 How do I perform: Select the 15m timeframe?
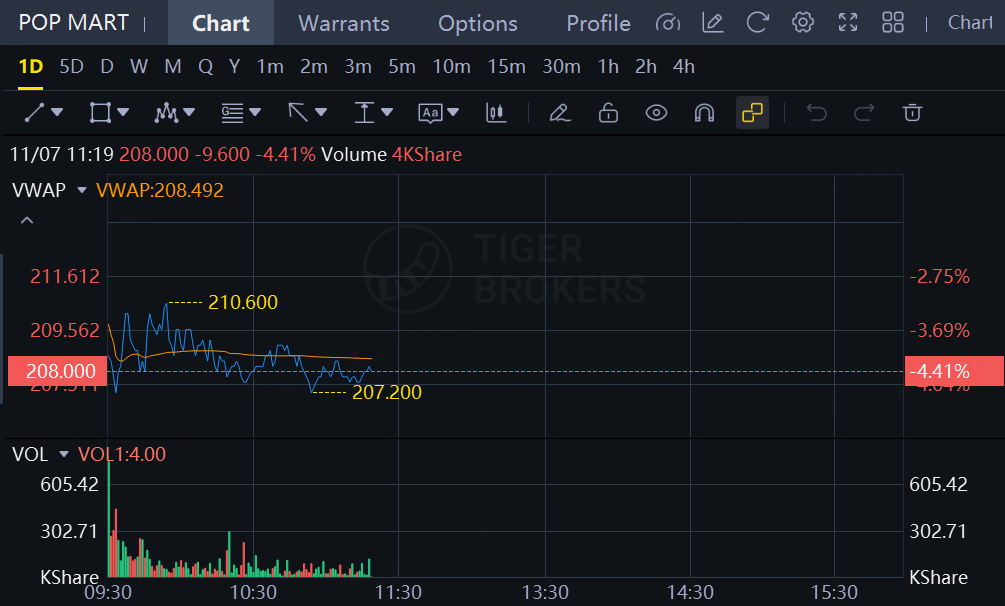pyautogui.click(x=506, y=67)
